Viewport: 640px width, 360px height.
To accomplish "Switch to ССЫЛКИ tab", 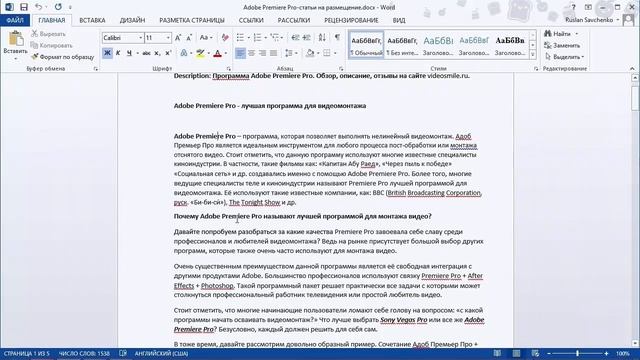I will coord(251,20).
